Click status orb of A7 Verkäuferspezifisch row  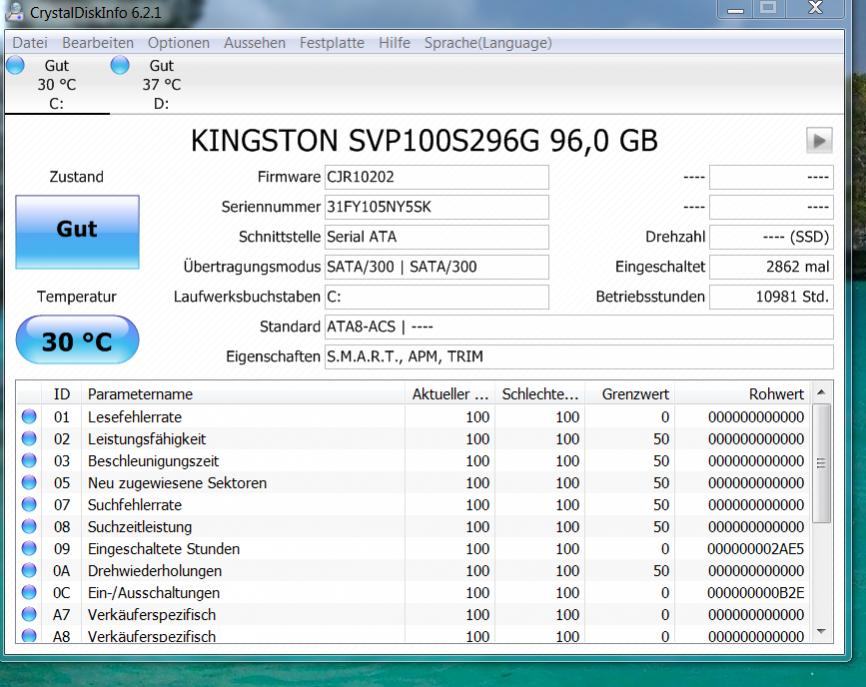coord(29,614)
